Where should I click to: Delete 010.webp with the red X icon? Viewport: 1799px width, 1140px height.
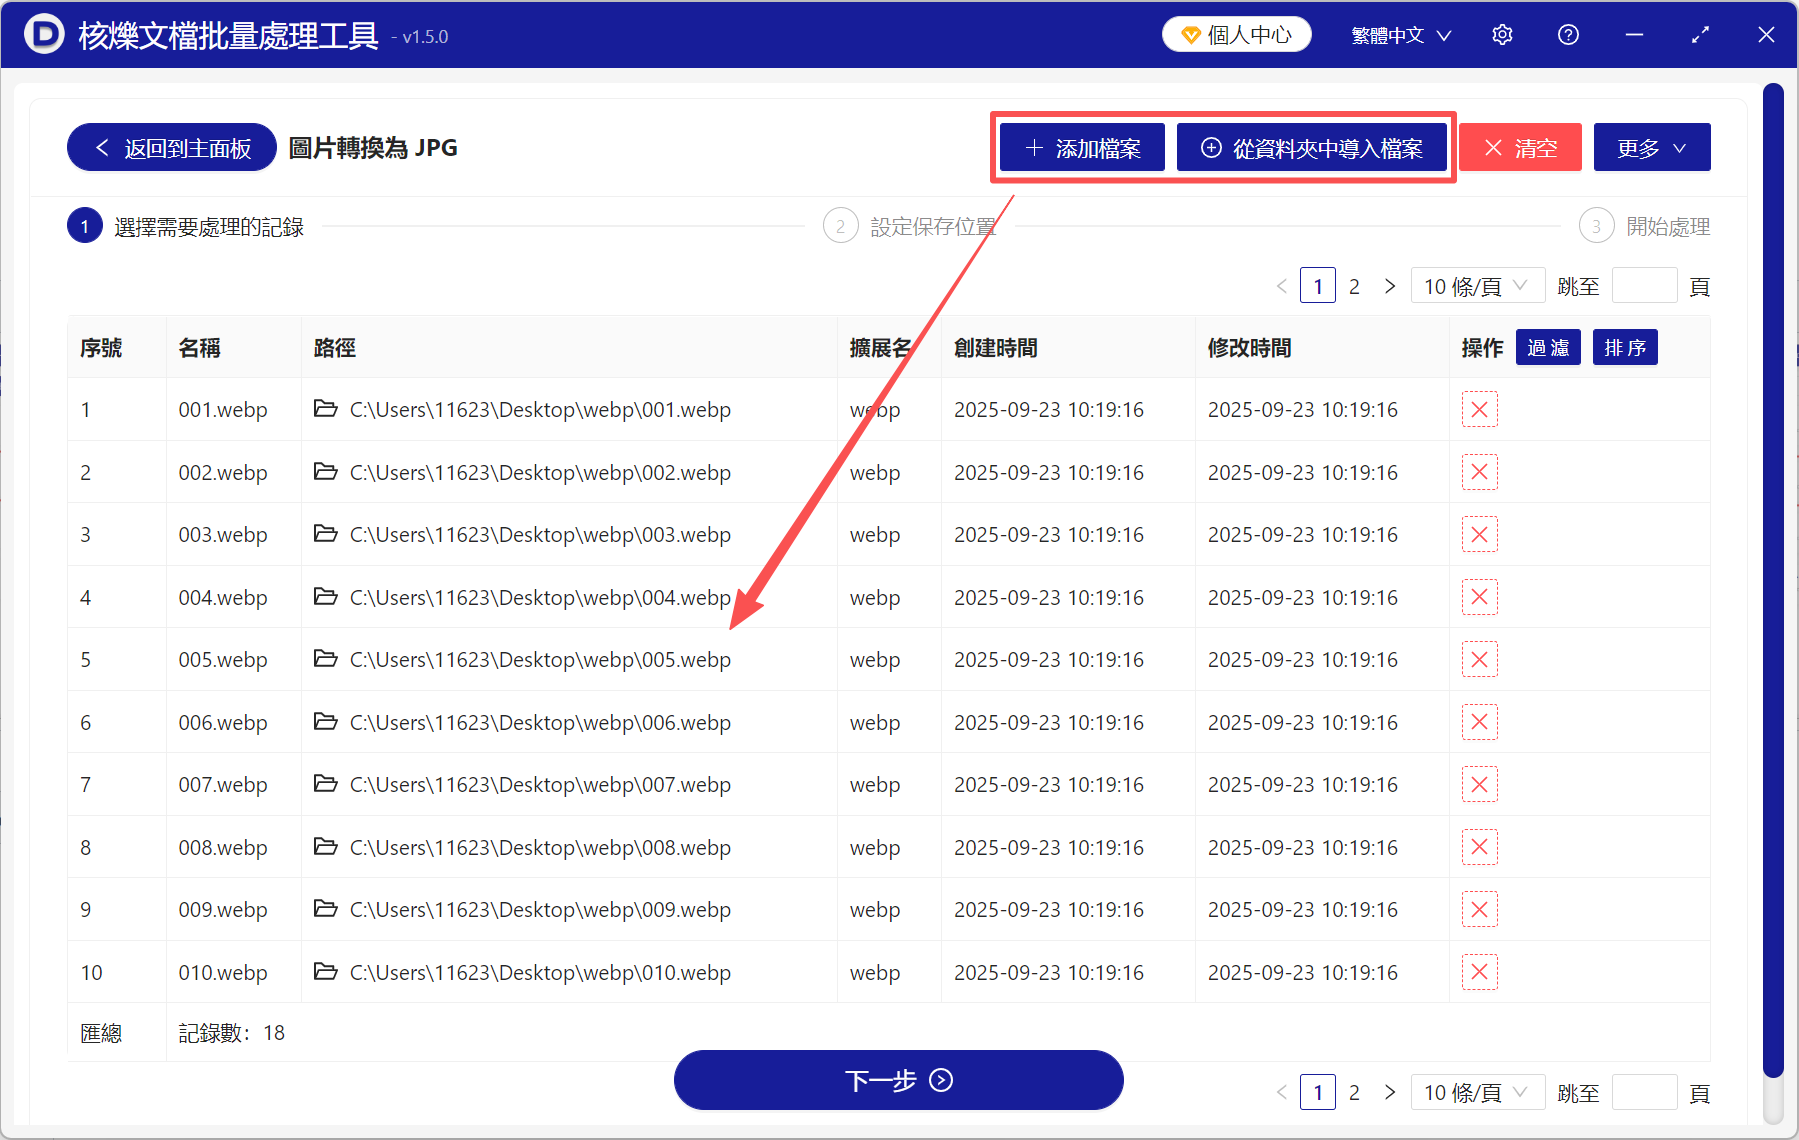[x=1479, y=971]
